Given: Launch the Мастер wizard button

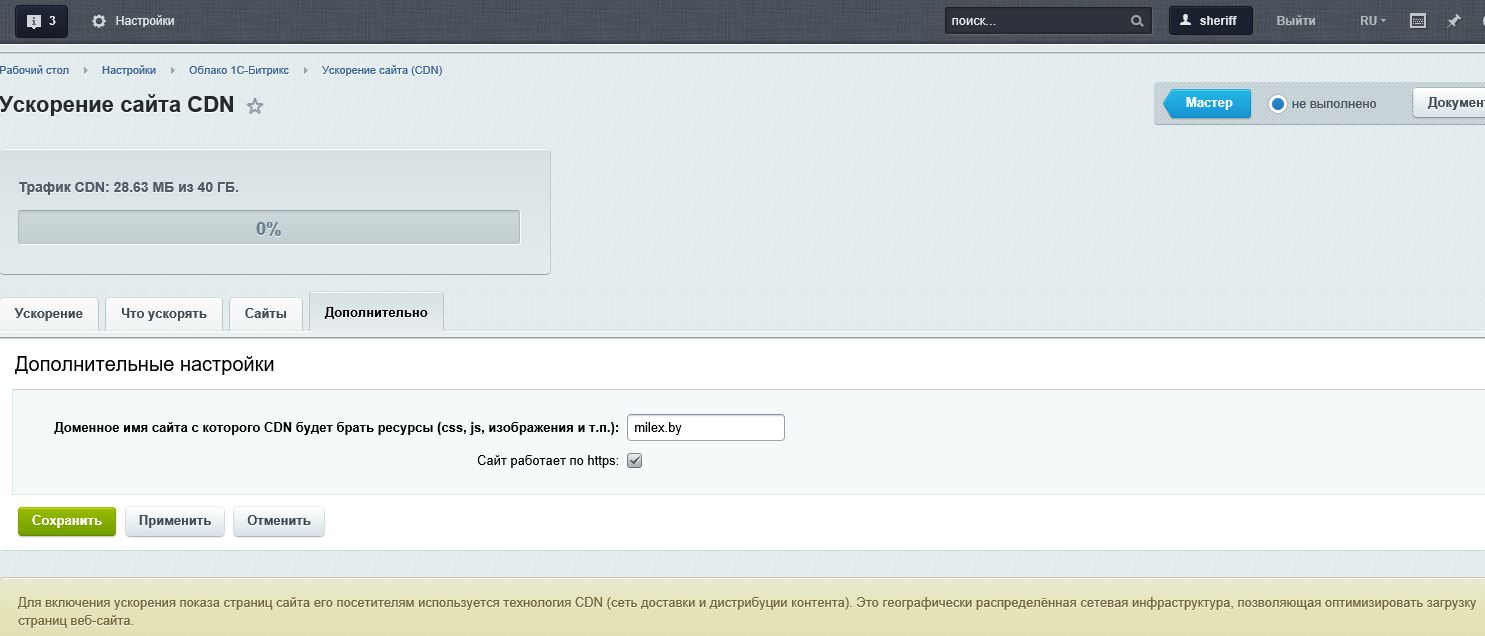Looking at the screenshot, I should pos(1208,103).
